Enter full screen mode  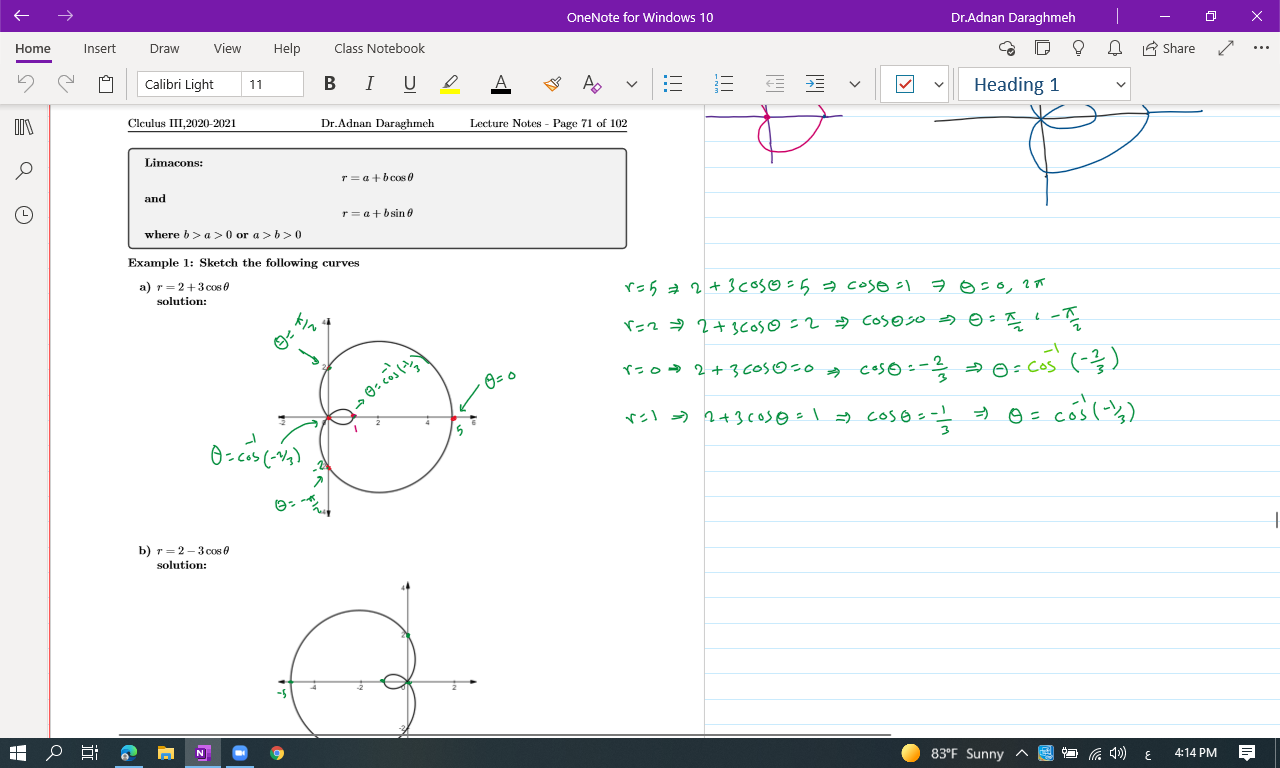coord(1227,48)
